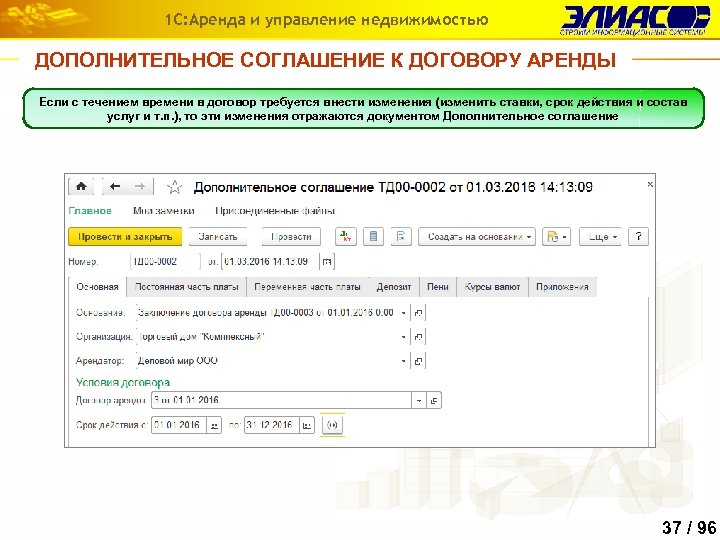The height and width of the screenshot is (540, 720).
Task: Switch to the Основная tab
Action: click(97, 287)
